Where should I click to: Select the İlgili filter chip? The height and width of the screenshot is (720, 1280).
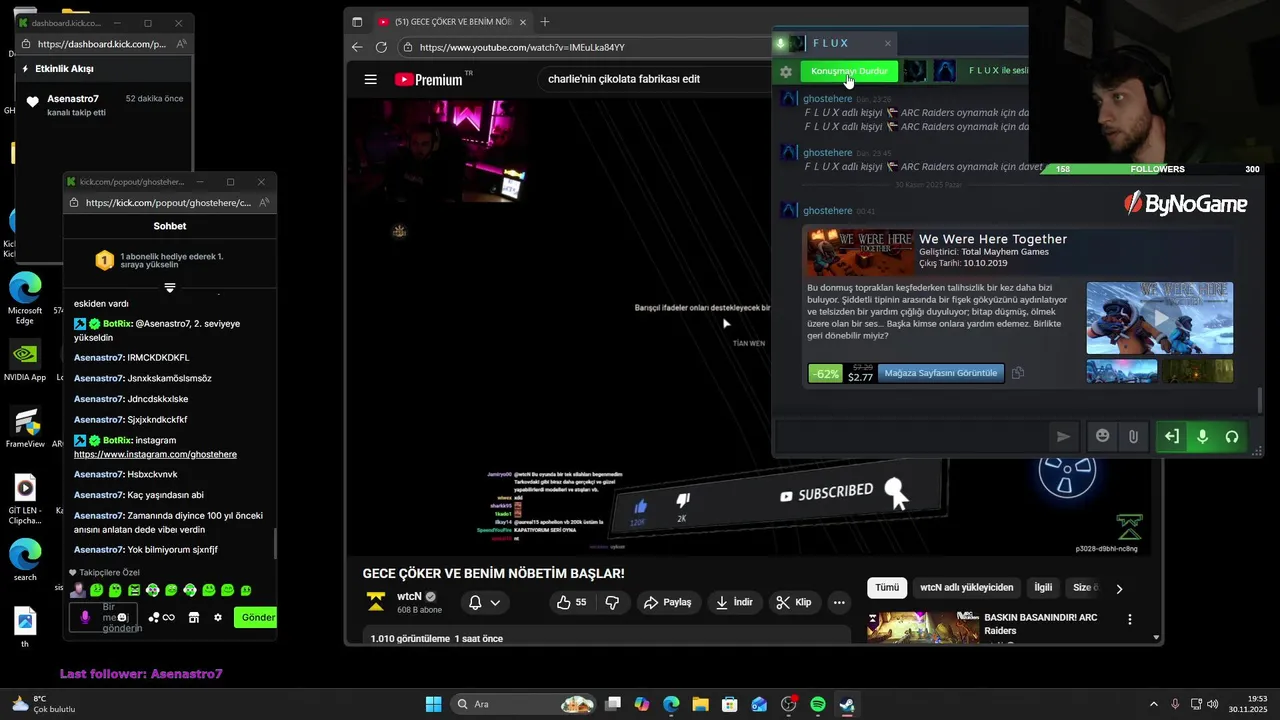point(1043,588)
